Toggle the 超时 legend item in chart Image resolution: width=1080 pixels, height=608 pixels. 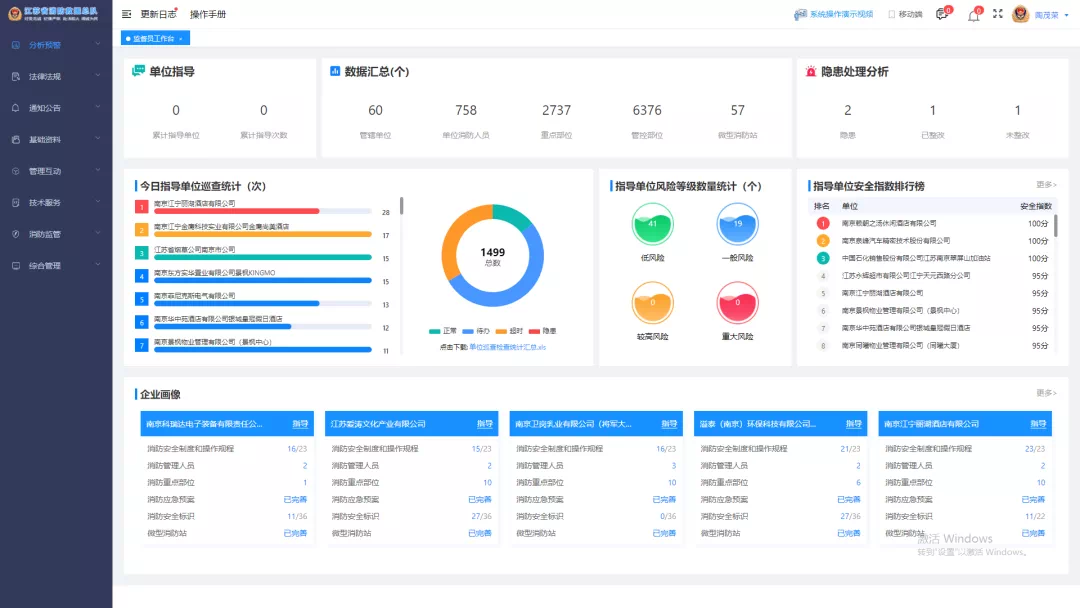pyautogui.click(x=509, y=331)
